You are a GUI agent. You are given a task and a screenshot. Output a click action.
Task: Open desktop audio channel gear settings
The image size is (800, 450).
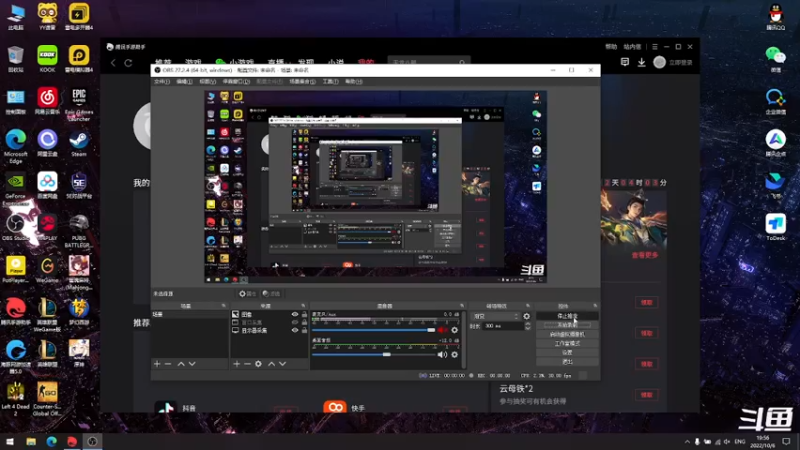455,355
